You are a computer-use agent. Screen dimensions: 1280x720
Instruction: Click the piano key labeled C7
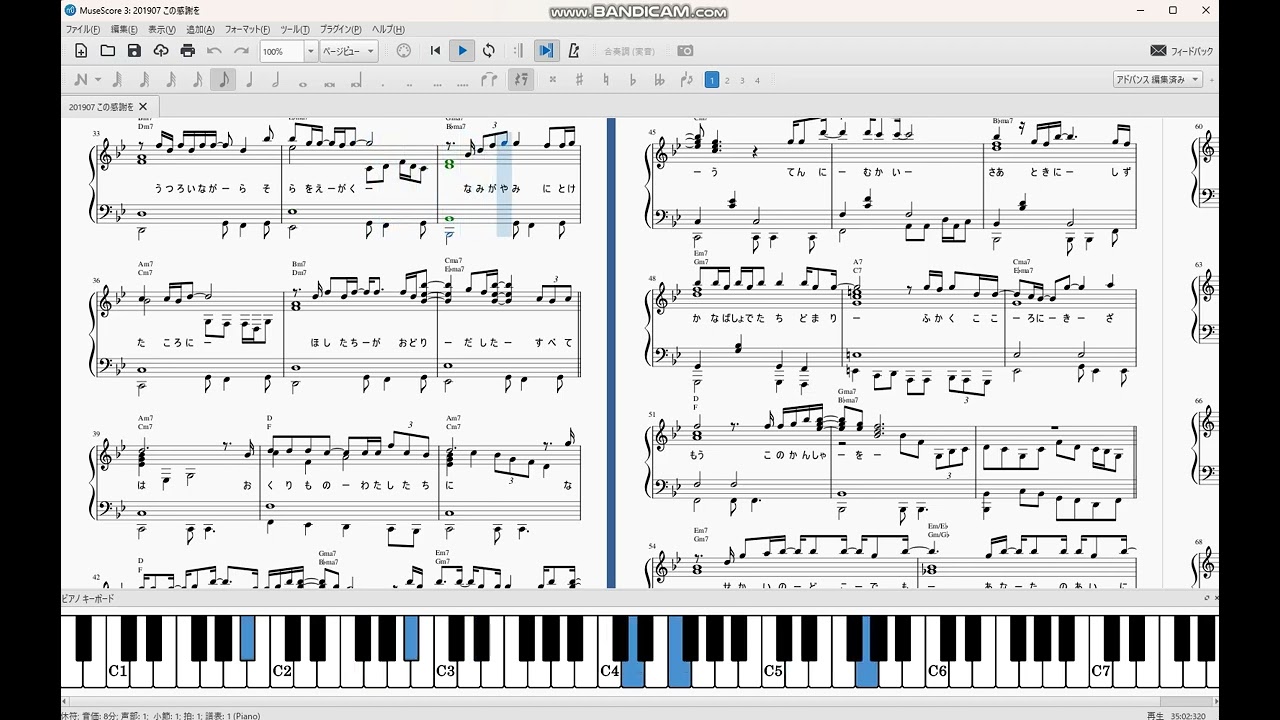1100,670
